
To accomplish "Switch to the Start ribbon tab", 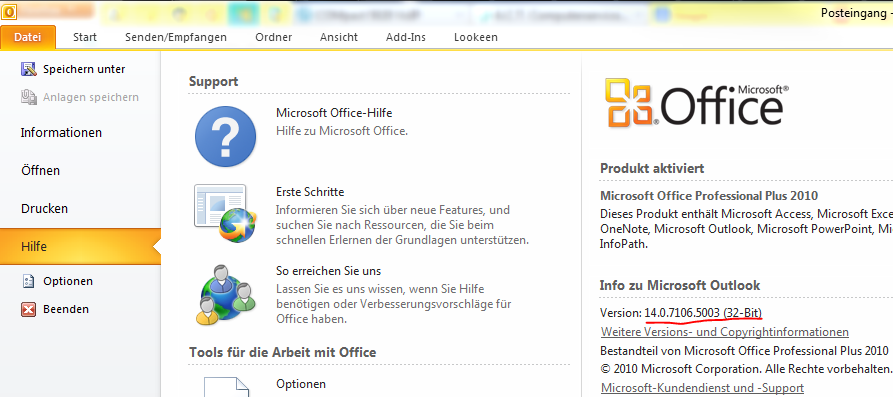I will pos(85,38).
